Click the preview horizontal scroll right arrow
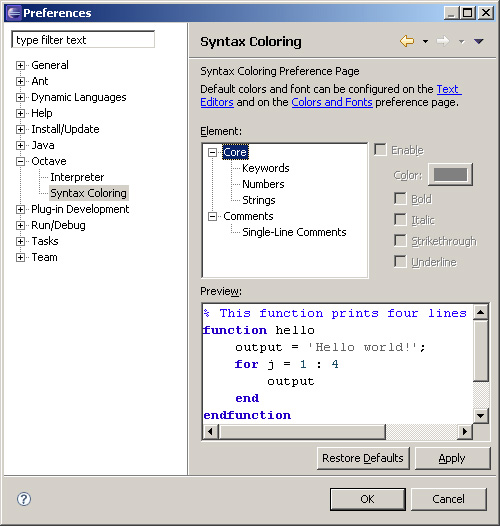 [x=465, y=431]
